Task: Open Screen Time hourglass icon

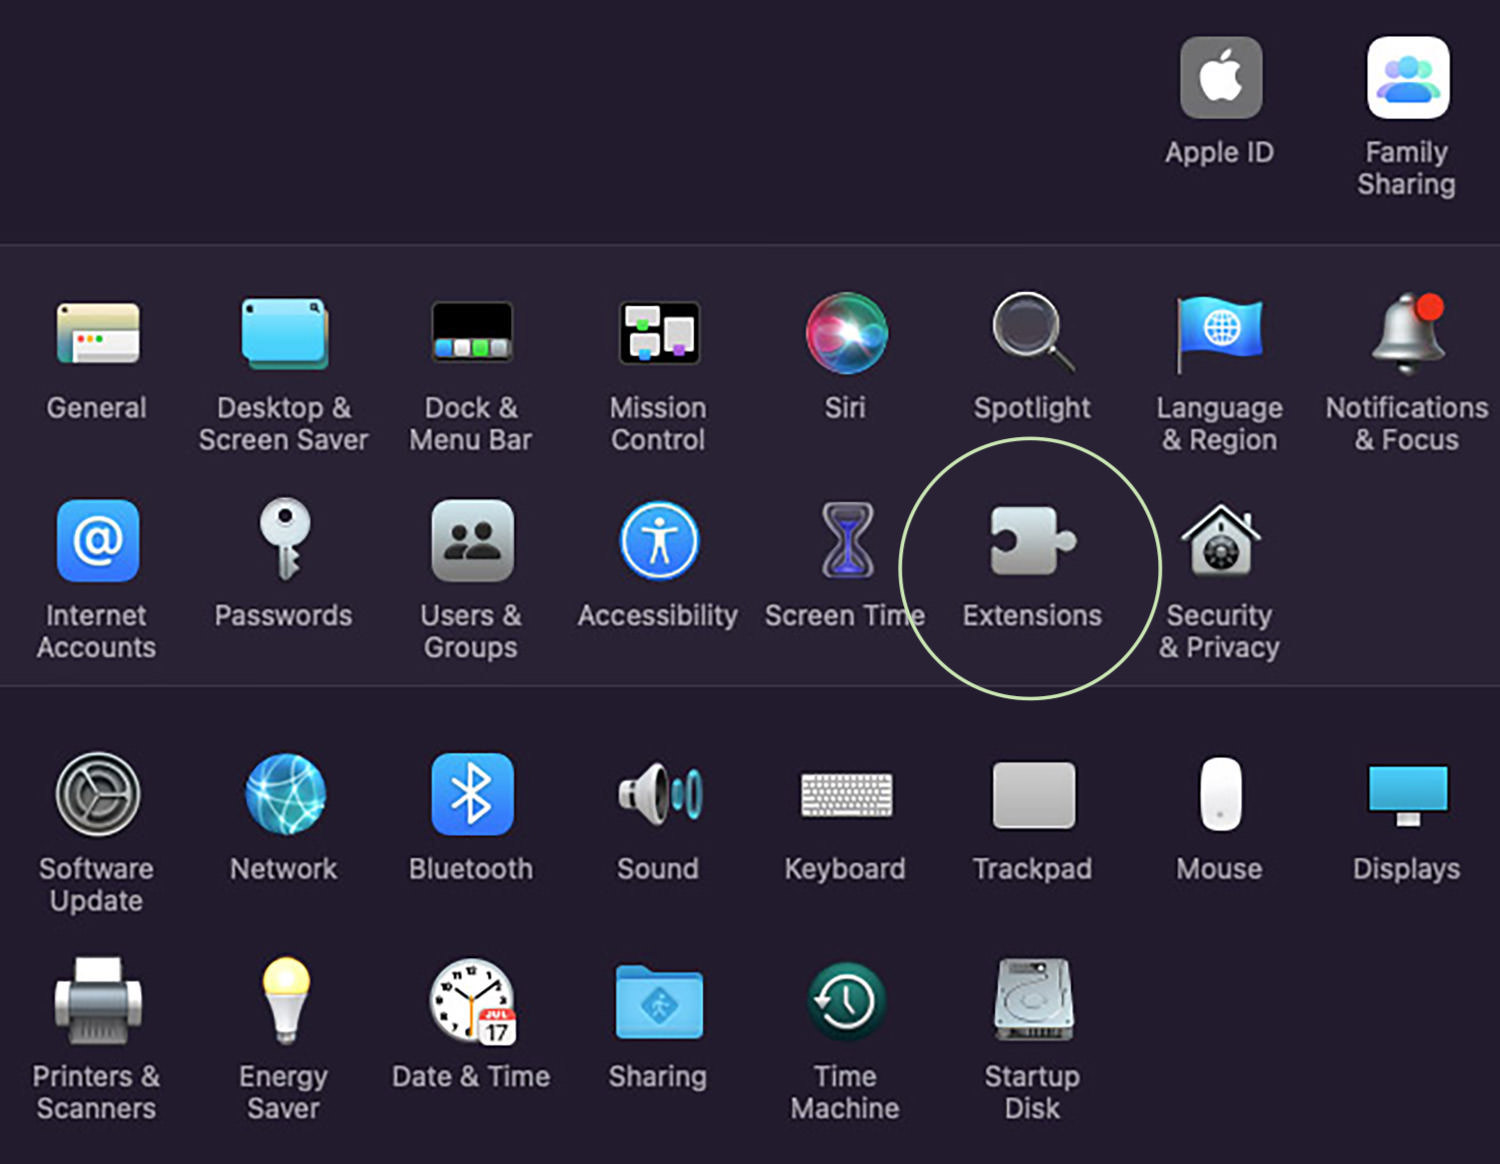Action: [x=847, y=541]
